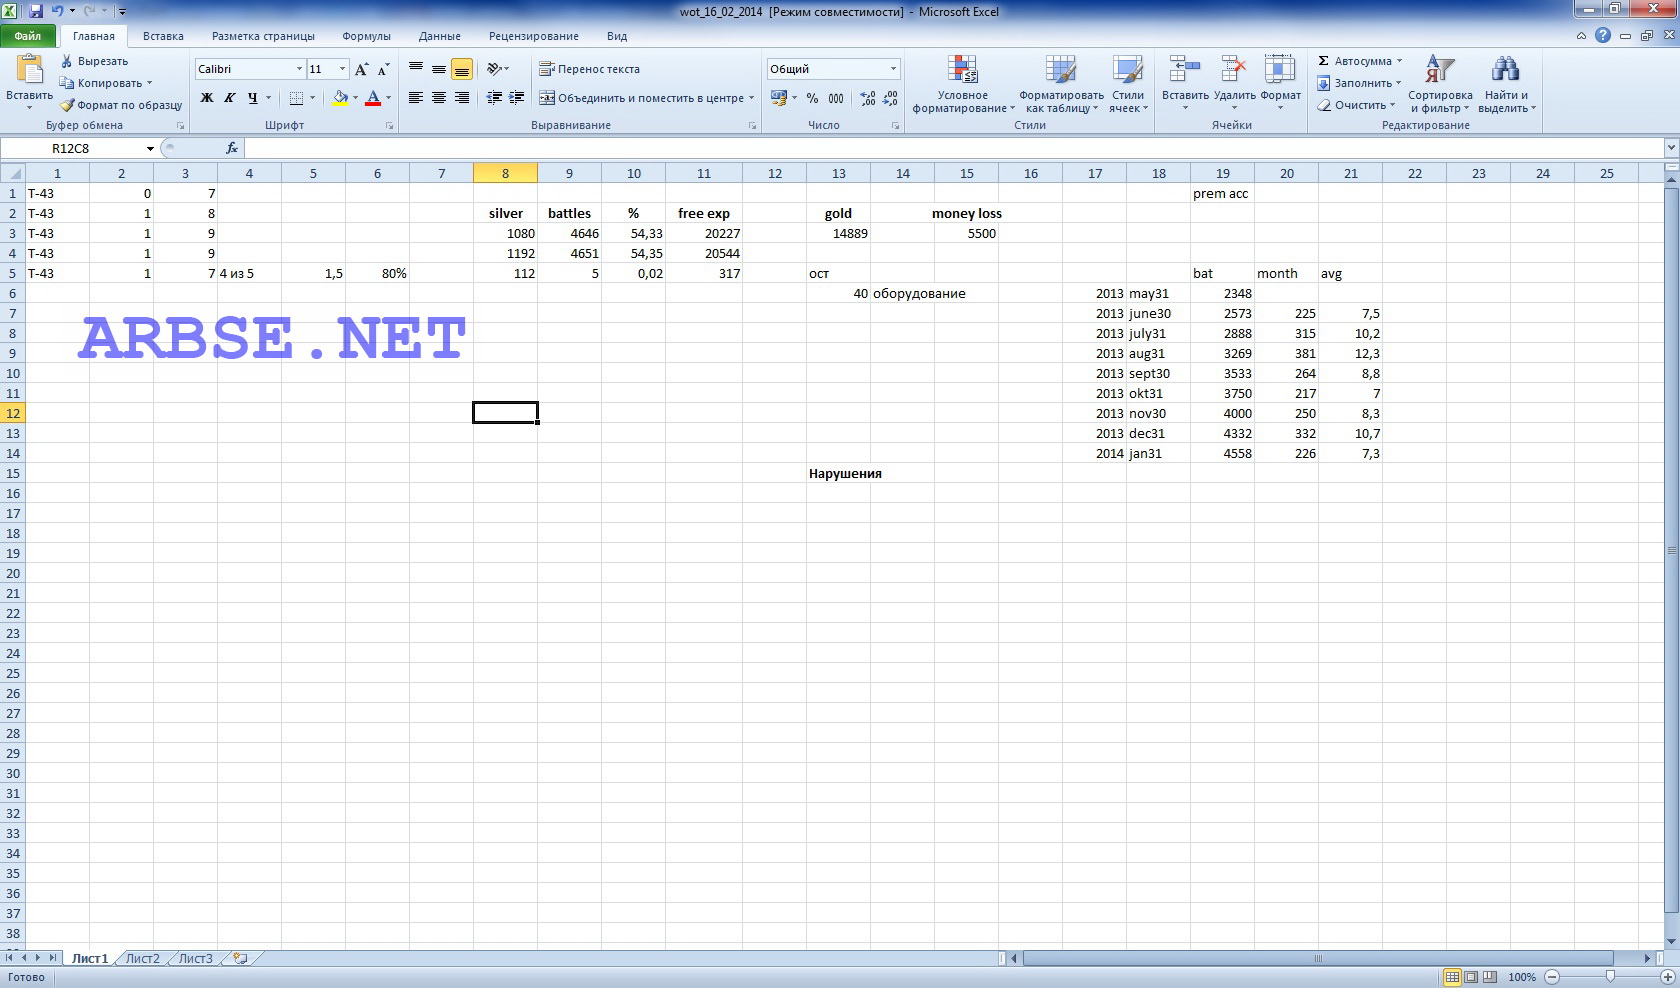Increase the decimal places
The image size is (1680, 988).
867,98
